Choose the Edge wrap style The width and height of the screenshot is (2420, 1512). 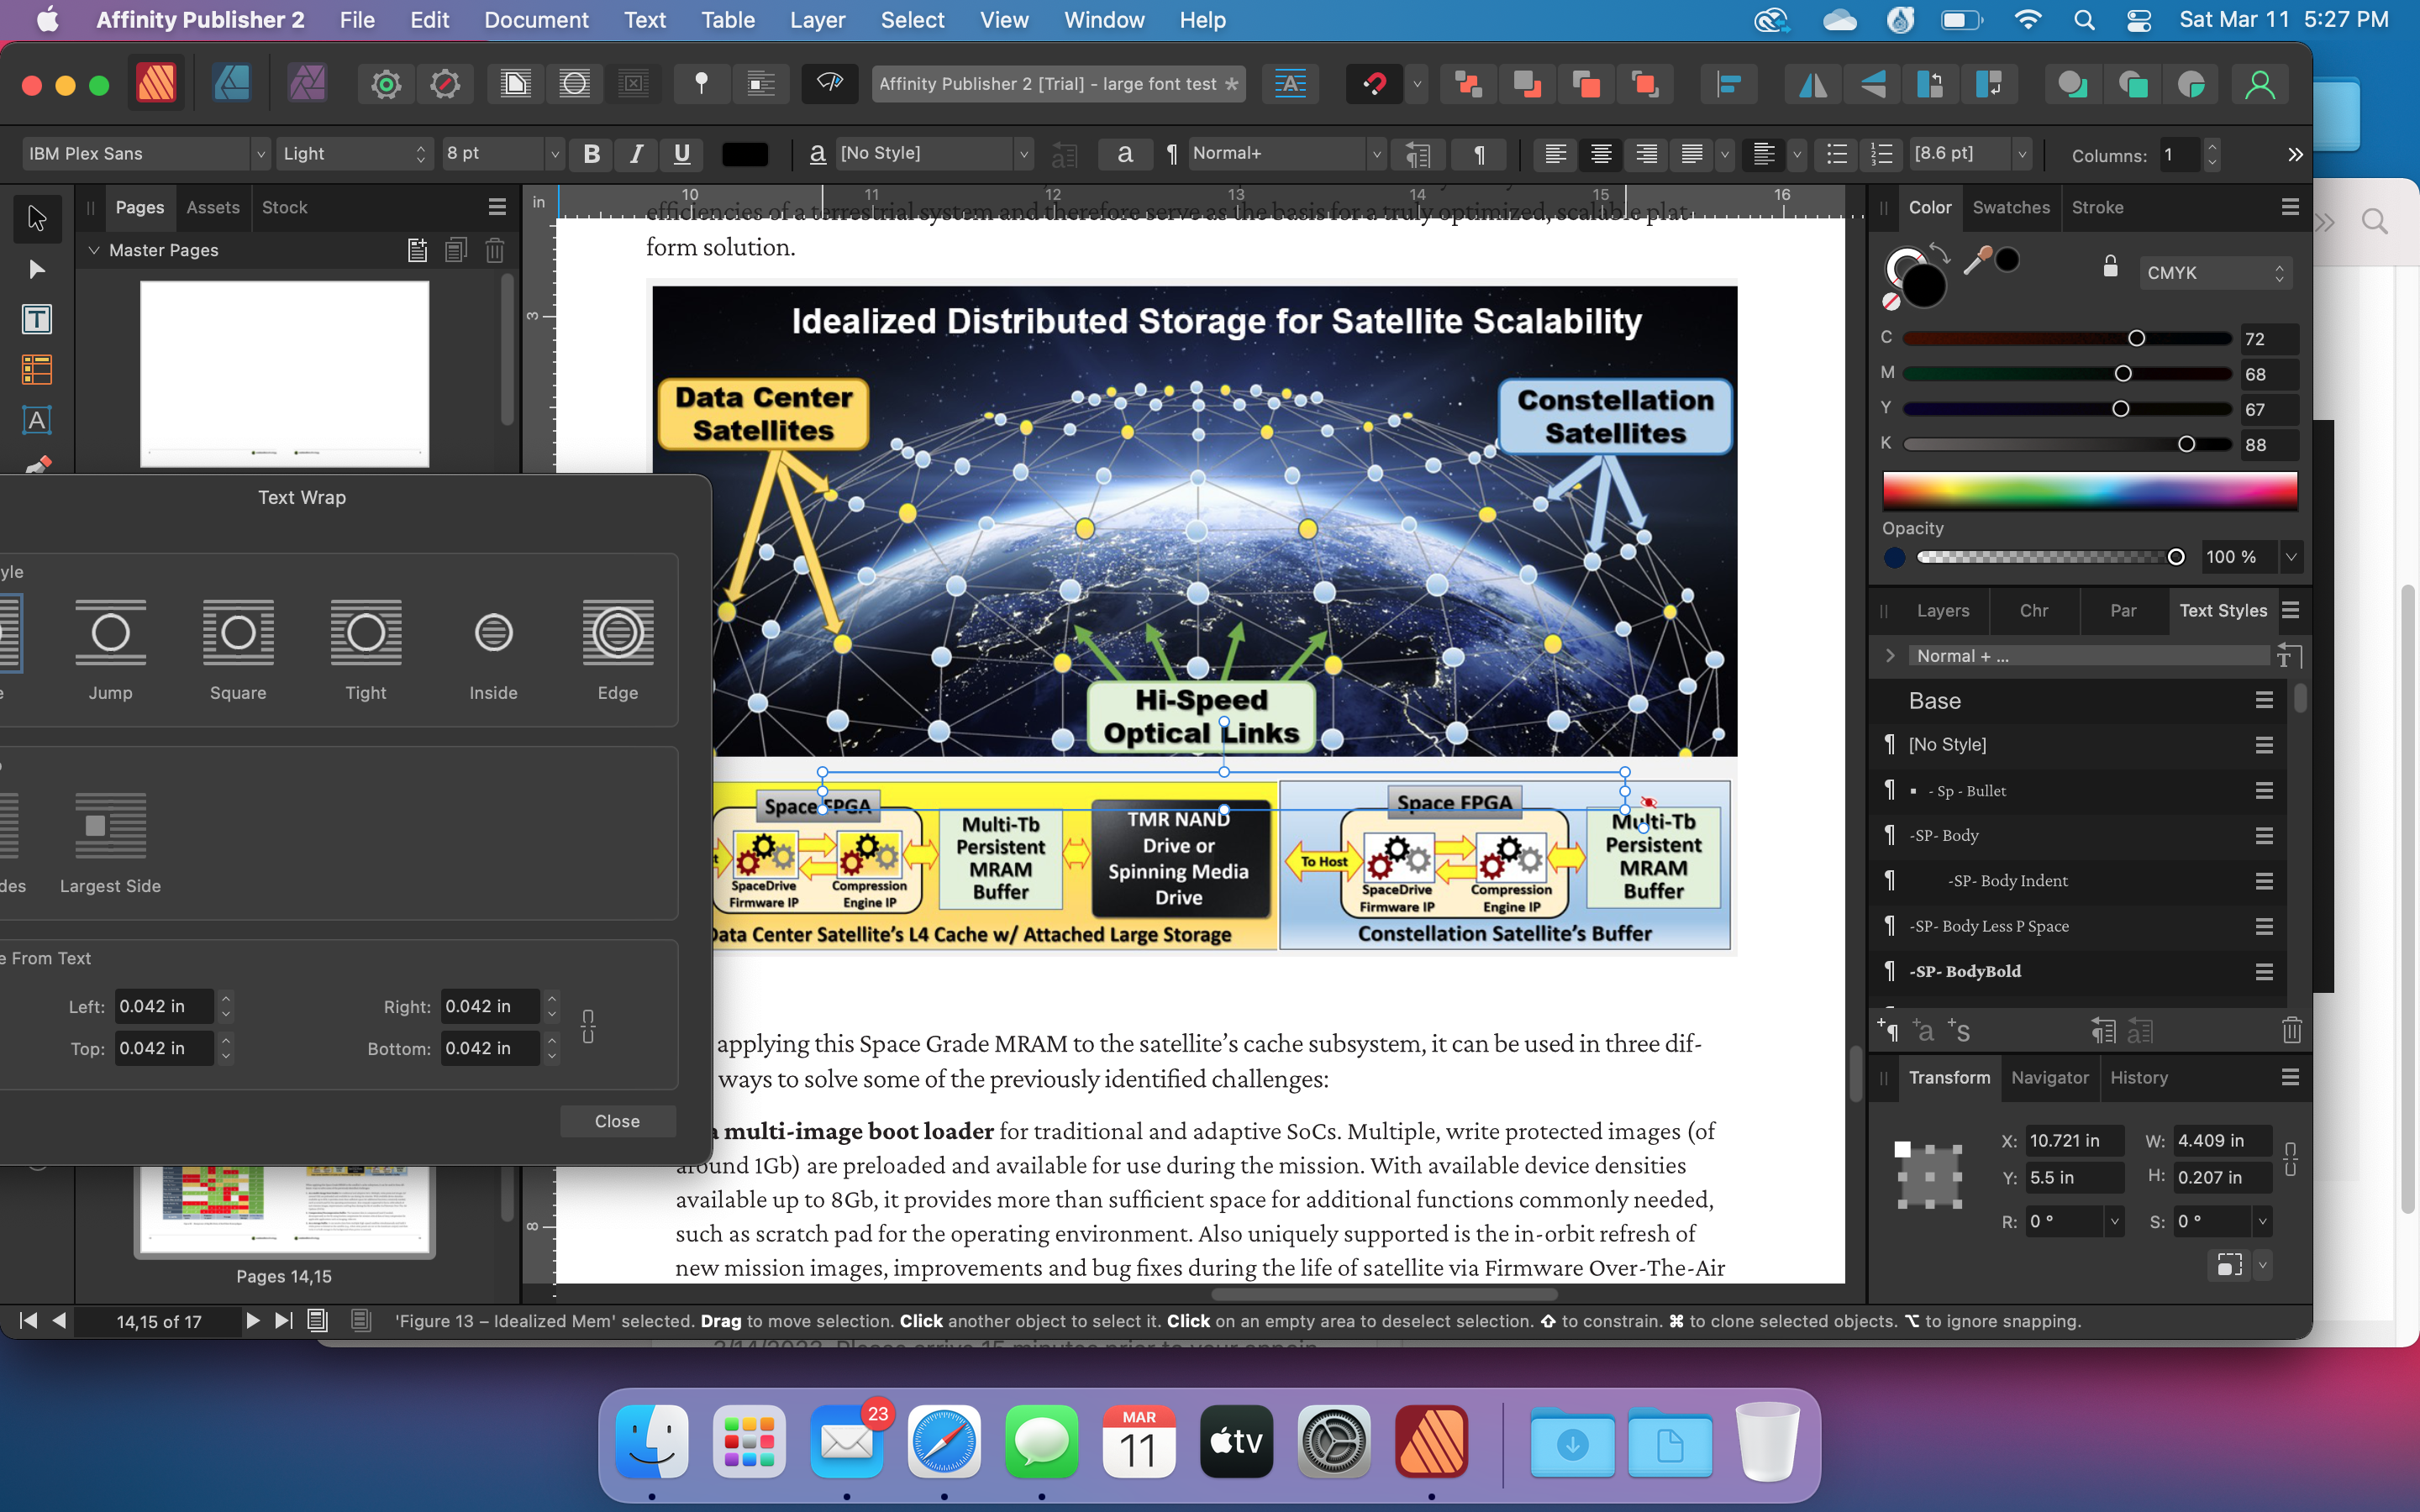point(618,649)
